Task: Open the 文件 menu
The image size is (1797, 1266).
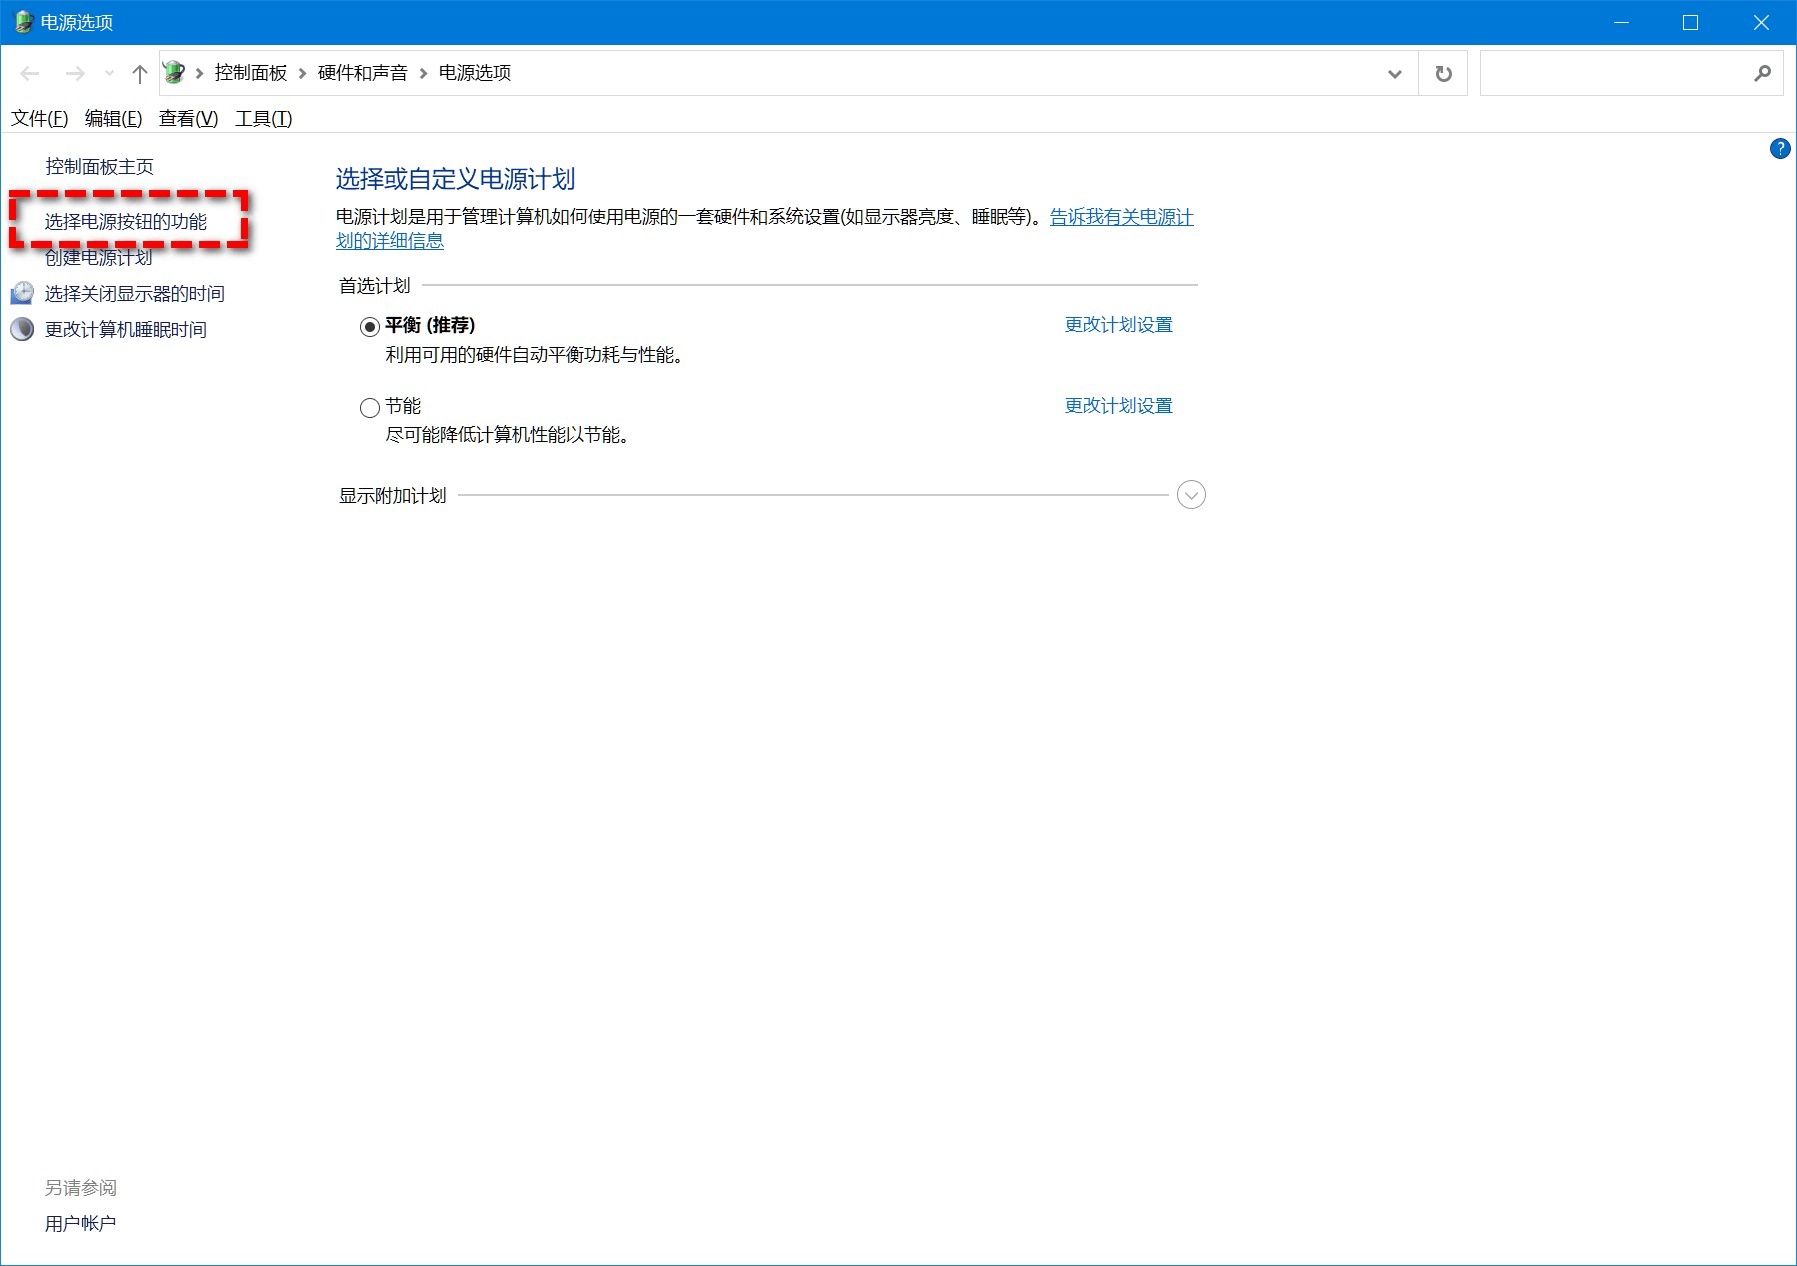Action: (39, 118)
